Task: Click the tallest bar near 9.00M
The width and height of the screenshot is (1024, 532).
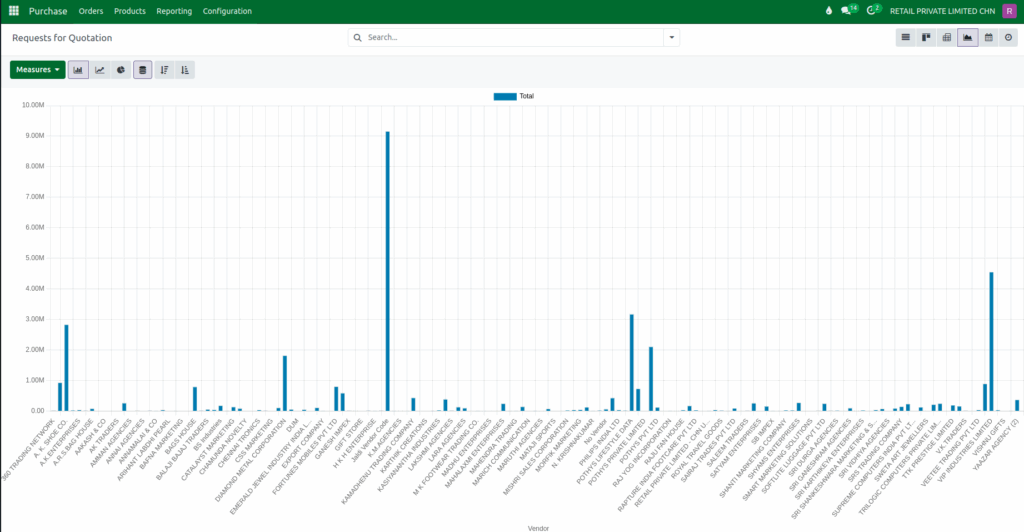Action: (387, 271)
